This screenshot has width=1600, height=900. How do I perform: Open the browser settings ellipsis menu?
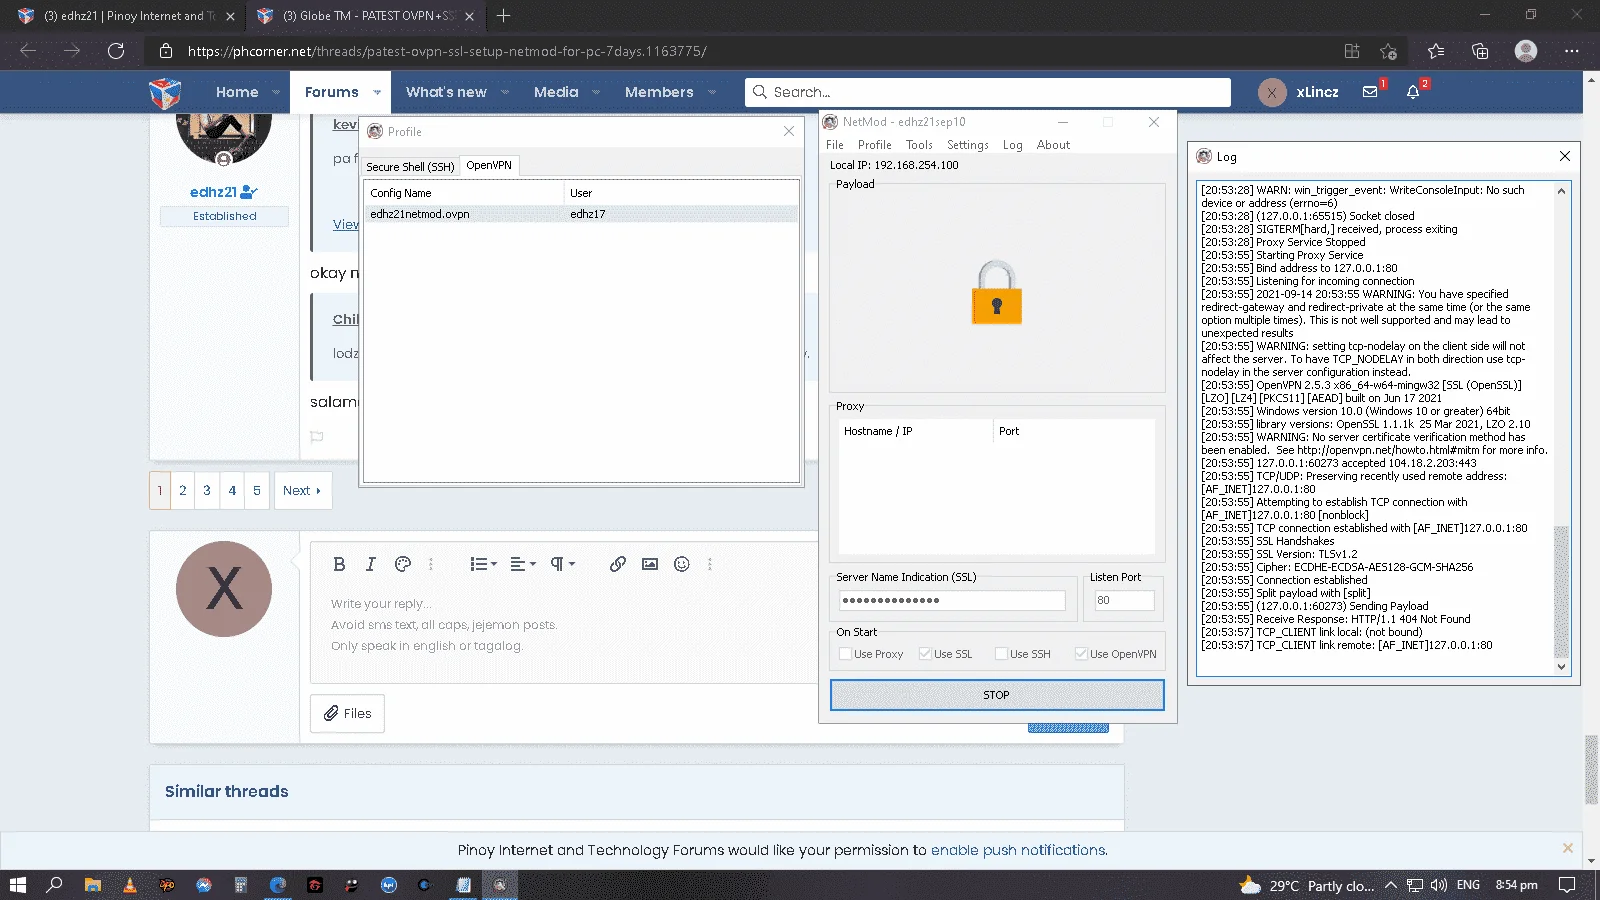pyautogui.click(x=1572, y=51)
